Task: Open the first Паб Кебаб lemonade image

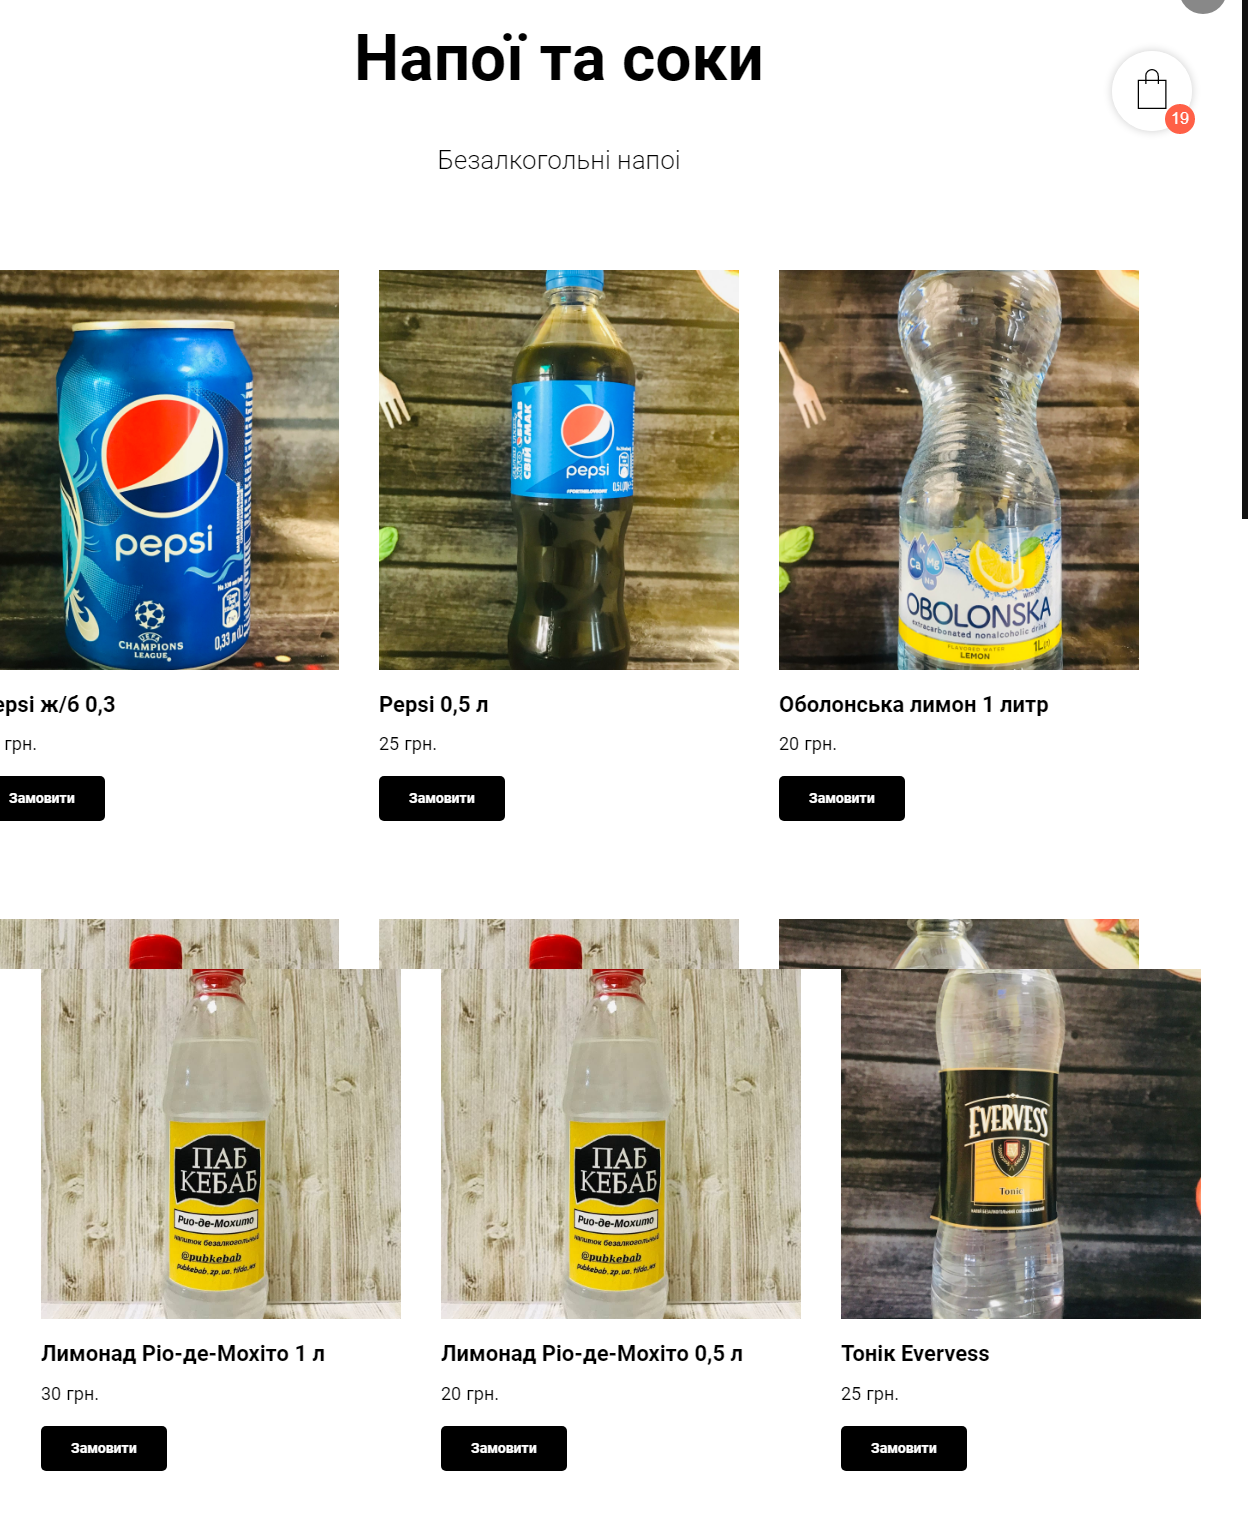Action: click(x=221, y=1144)
